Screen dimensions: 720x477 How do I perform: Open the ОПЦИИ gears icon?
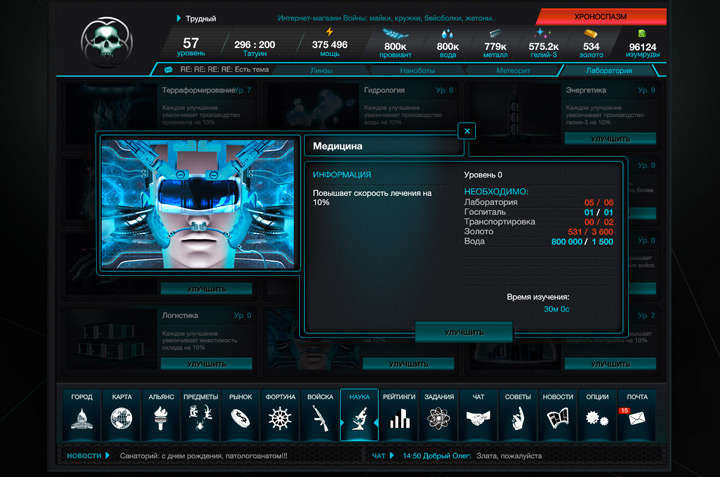[597, 415]
